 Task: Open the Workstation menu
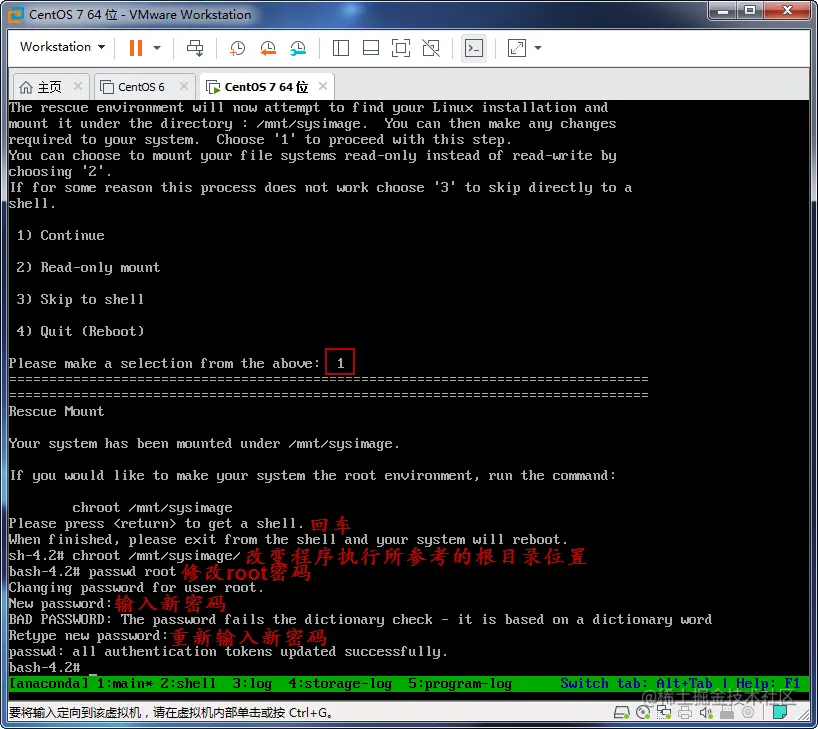(x=62, y=47)
